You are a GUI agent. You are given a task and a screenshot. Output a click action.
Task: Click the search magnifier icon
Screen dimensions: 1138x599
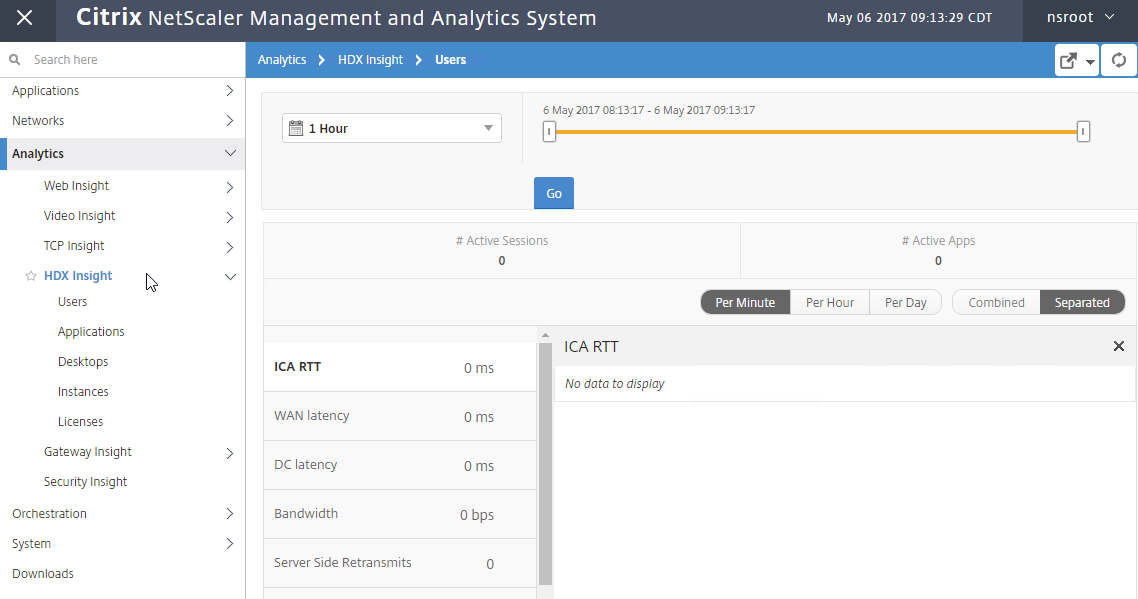[x=15, y=60]
